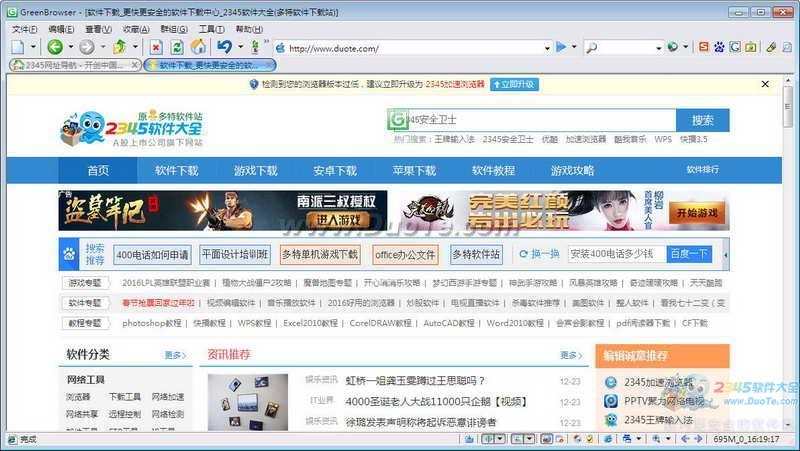Open the 游戏下载 navigation link

255,170
